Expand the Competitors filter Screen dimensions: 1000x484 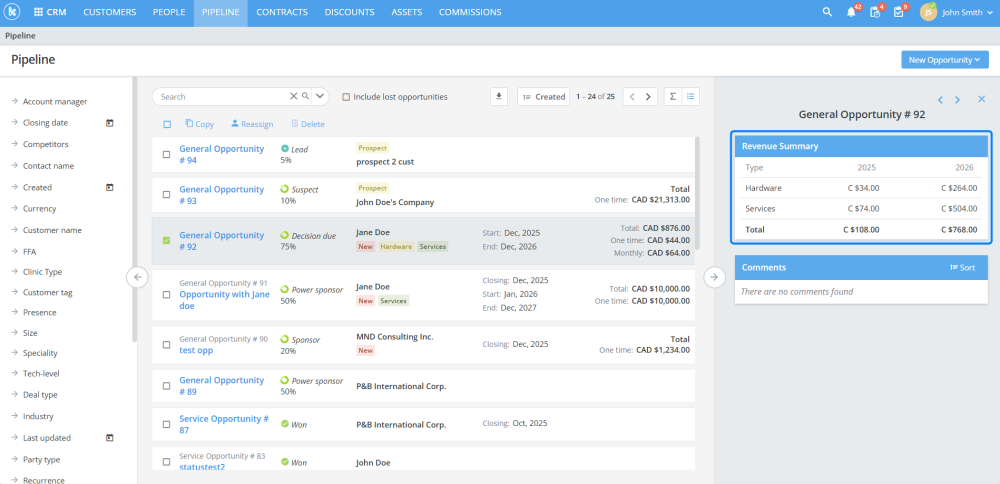[40, 144]
